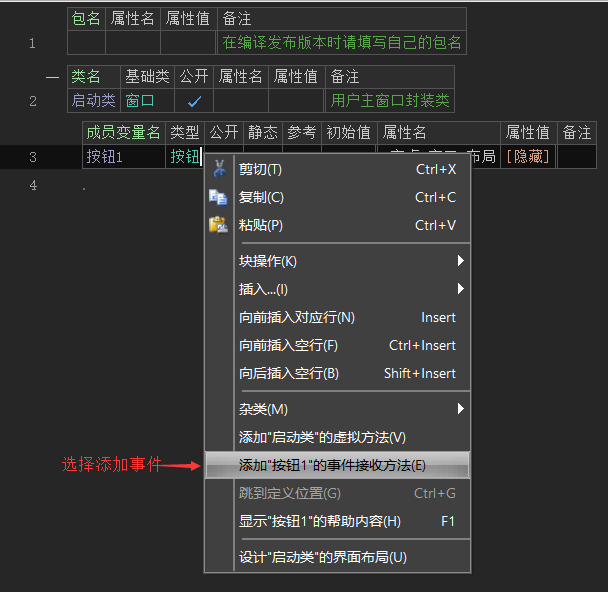Open 设计"启动类"的界面布局(U)

(x=337, y=557)
